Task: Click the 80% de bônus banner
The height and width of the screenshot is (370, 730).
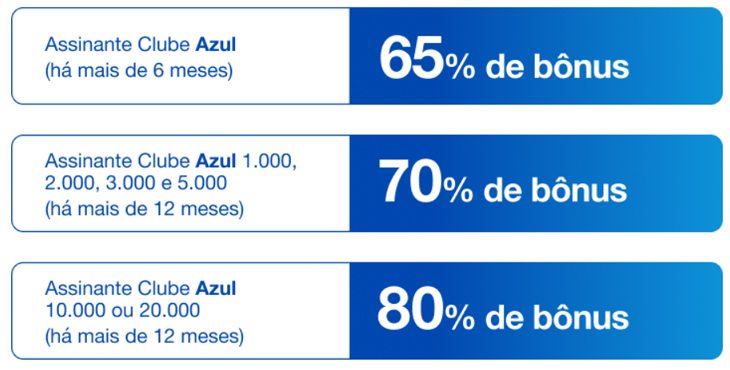Action: pyautogui.click(x=536, y=311)
